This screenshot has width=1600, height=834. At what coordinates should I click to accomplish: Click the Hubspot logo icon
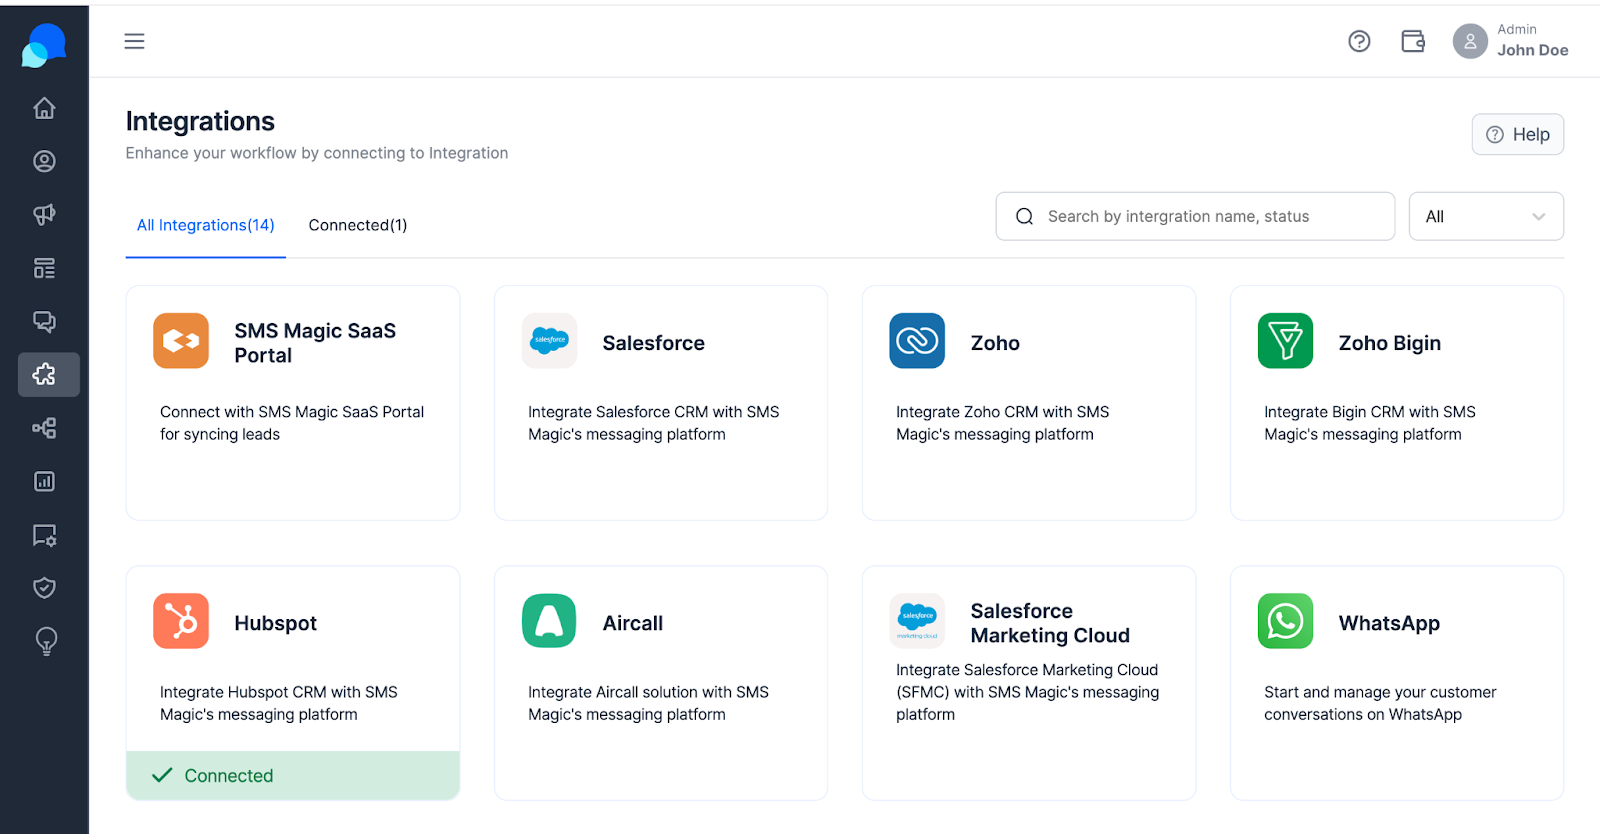pos(181,621)
